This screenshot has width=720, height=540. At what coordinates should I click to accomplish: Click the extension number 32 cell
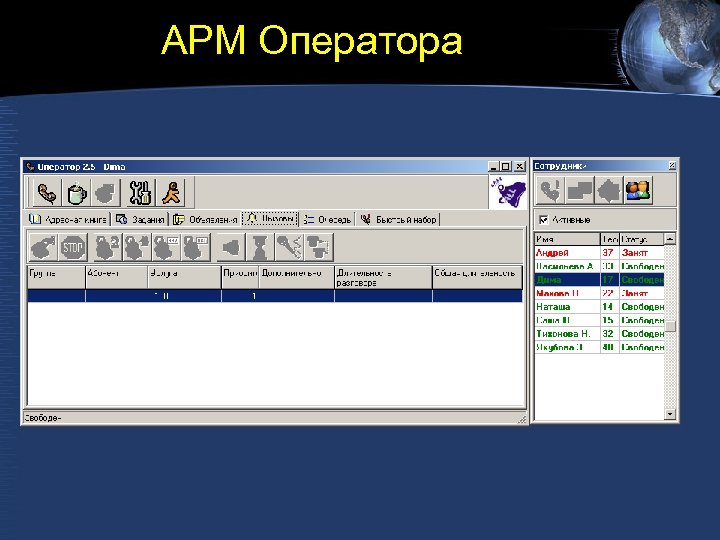(x=610, y=334)
